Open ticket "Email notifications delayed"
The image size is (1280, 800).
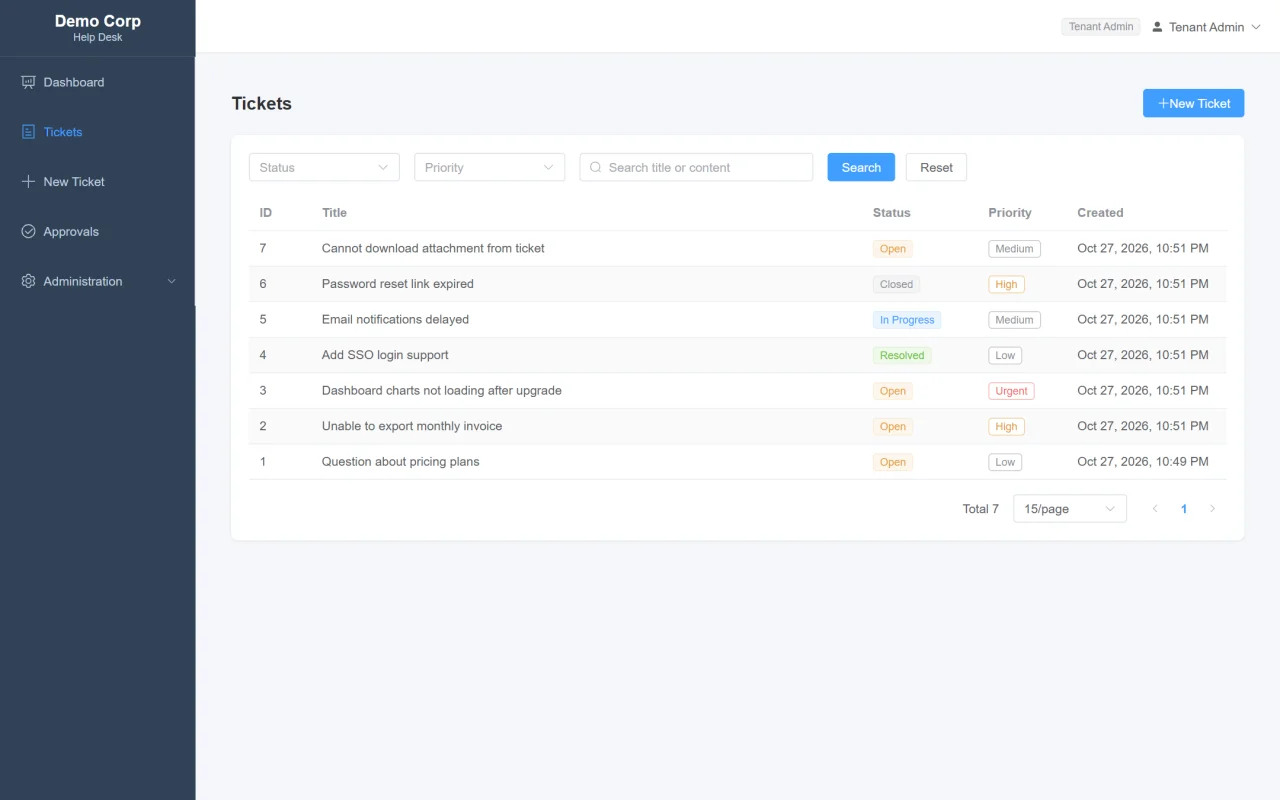(x=395, y=320)
